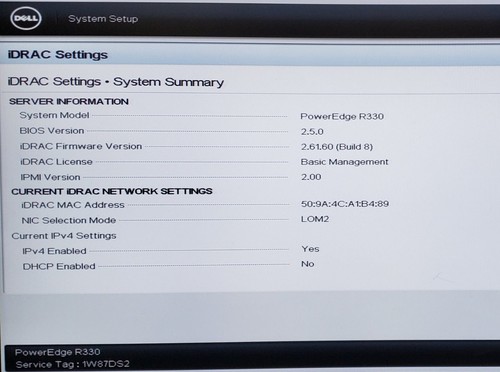
Task: Click the Dell logo icon
Action: [x=26, y=18]
